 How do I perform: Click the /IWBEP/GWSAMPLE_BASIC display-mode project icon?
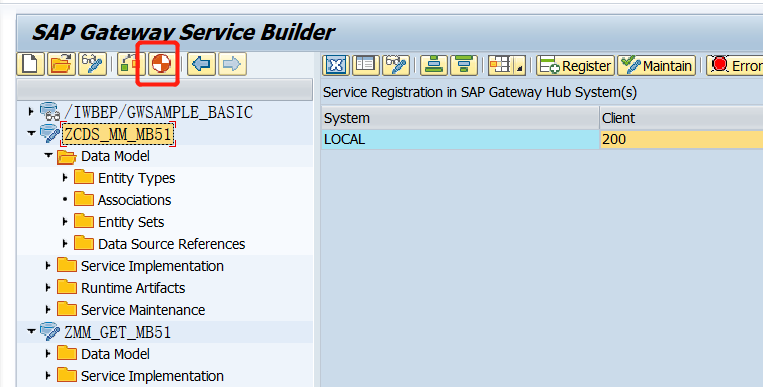click(x=50, y=111)
